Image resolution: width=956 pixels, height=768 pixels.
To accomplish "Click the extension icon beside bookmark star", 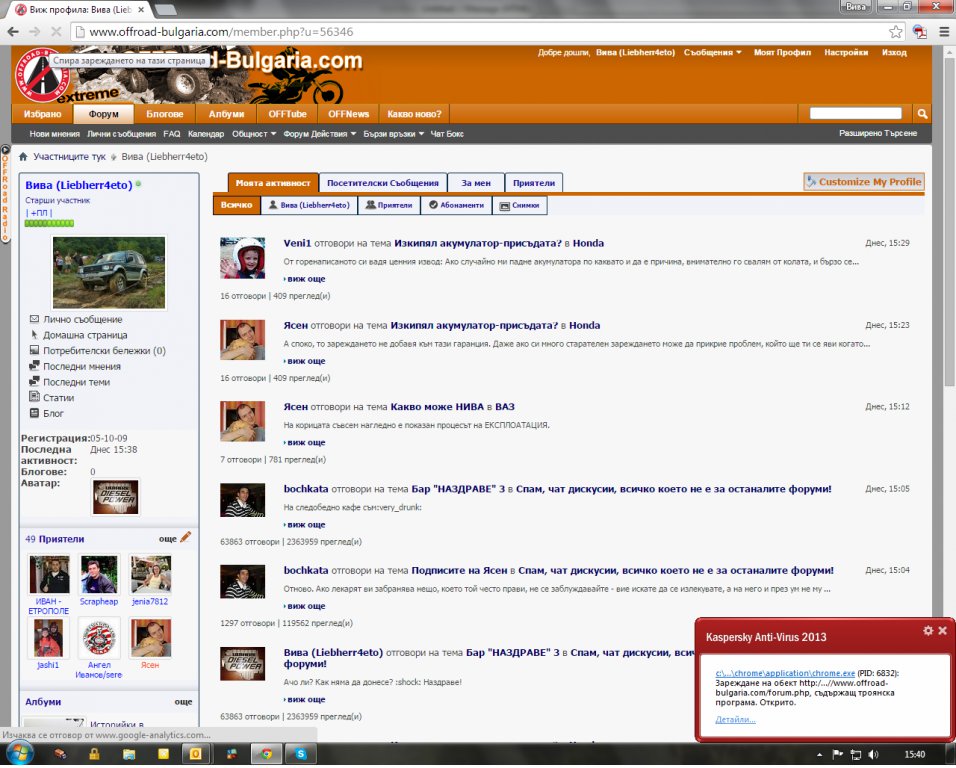I will 920,32.
